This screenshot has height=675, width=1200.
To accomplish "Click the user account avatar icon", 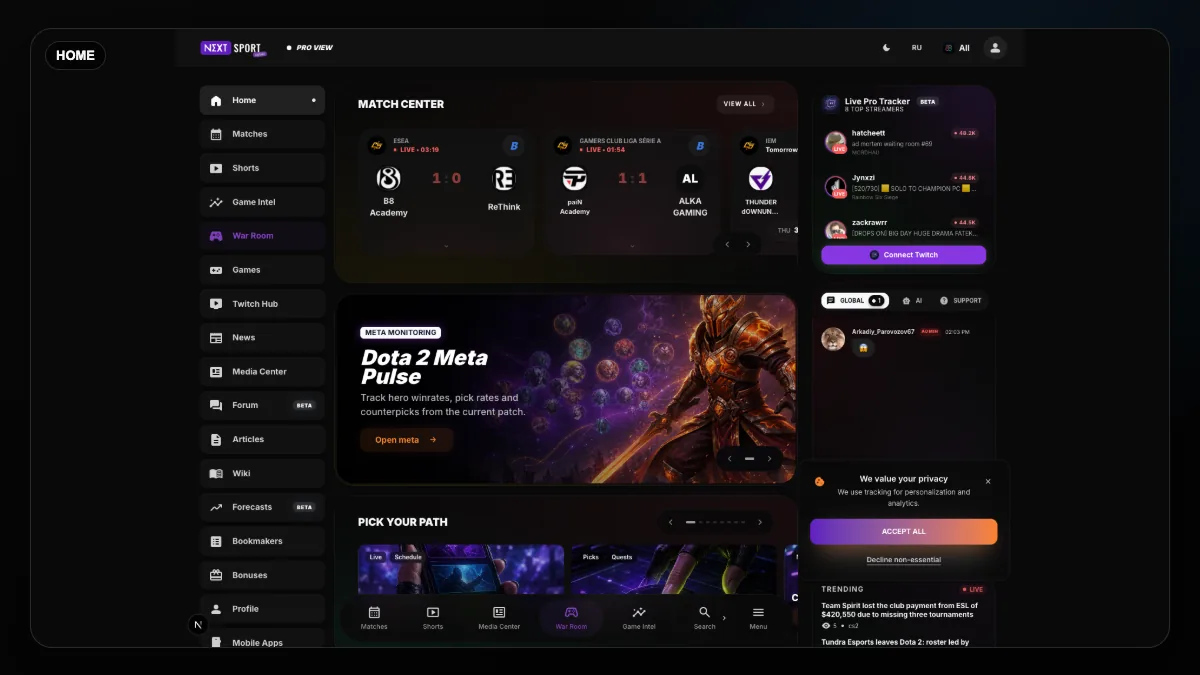I will pos(995,47).
